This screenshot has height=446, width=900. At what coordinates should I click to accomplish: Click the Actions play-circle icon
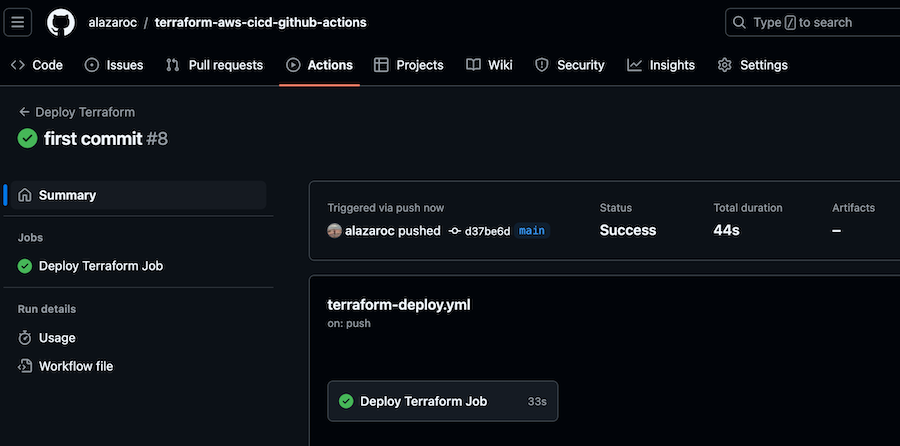coord(293,65)
